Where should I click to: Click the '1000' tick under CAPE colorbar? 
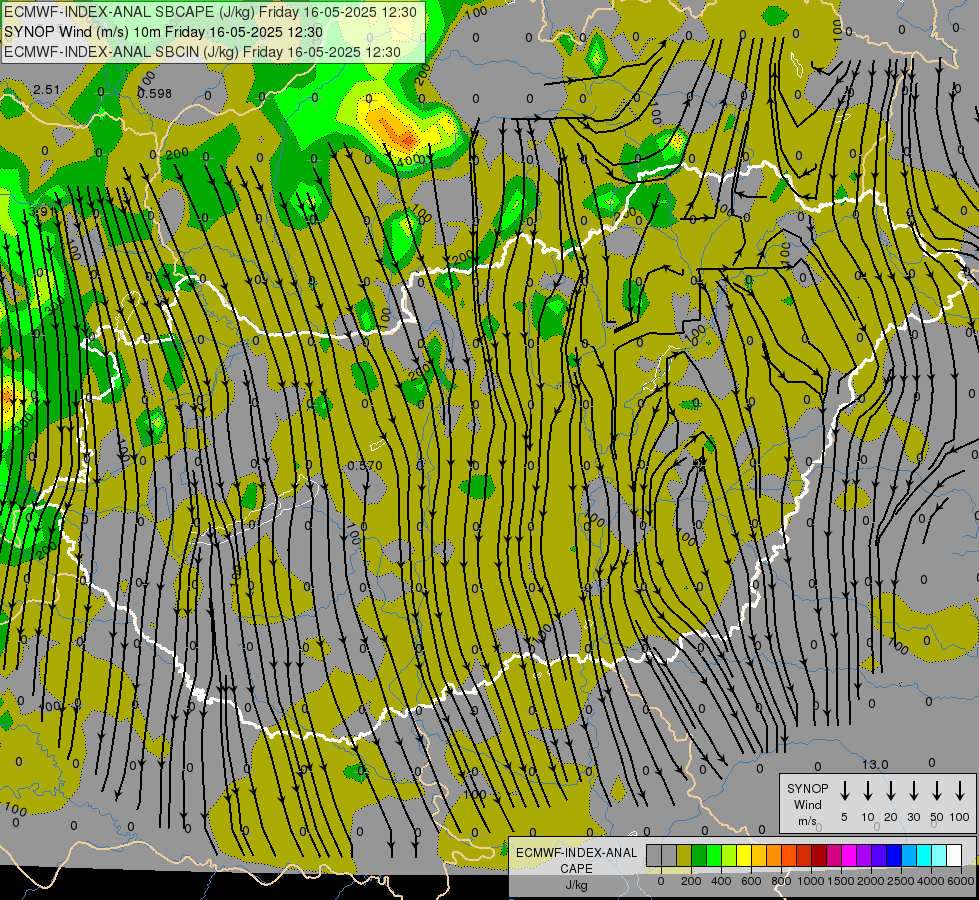pyautogui.click(x=810, y=881)
